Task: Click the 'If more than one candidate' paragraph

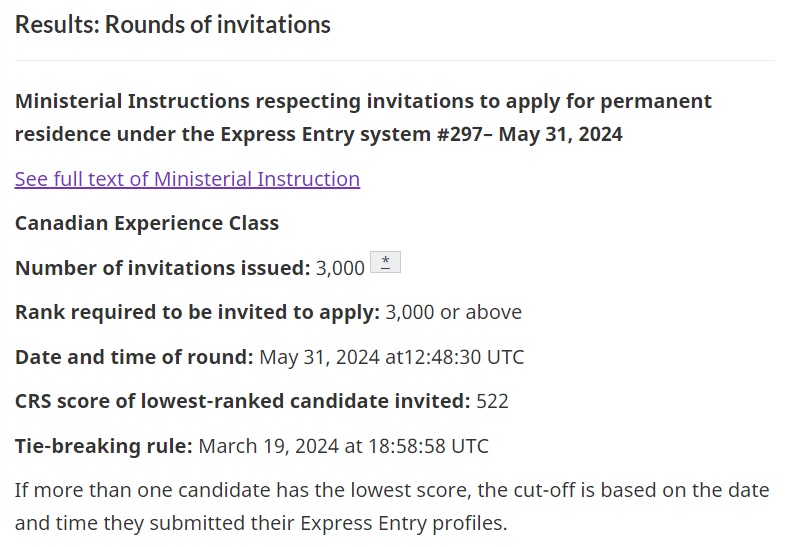Action: (x=392, y=506)
